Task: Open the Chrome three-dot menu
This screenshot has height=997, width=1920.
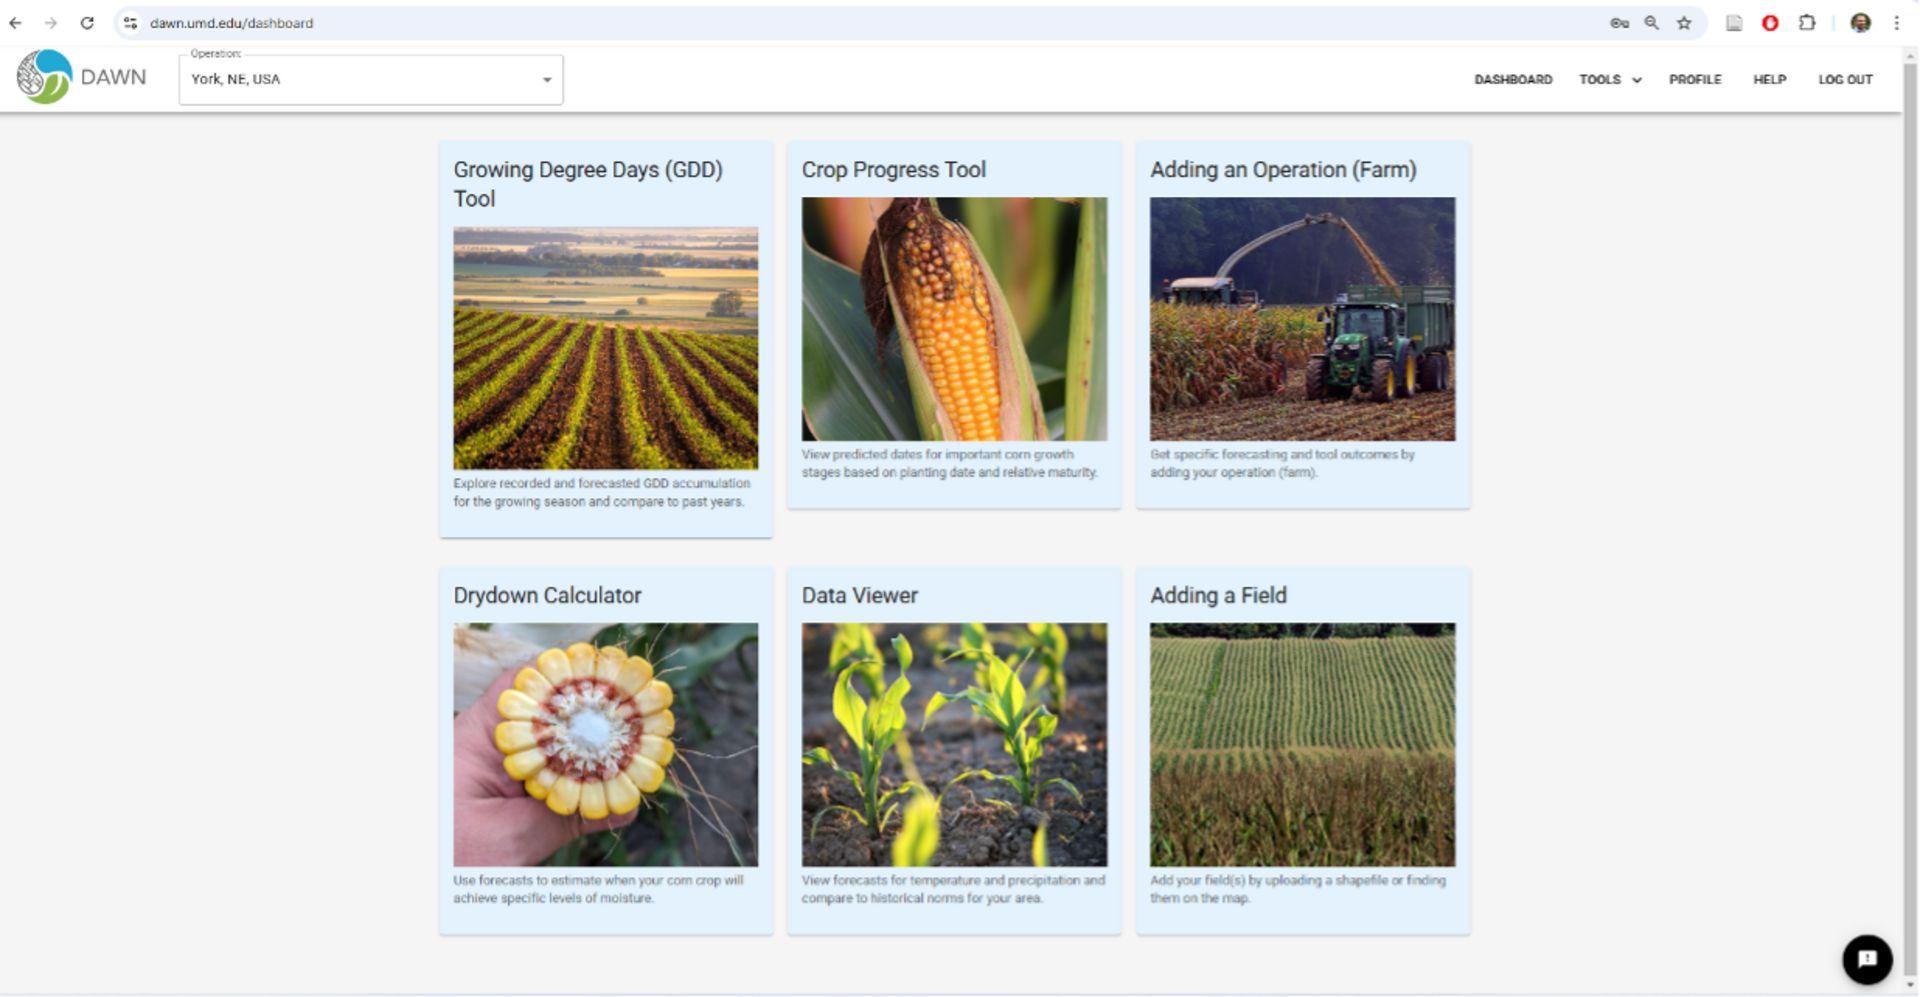Action: 1896,23
